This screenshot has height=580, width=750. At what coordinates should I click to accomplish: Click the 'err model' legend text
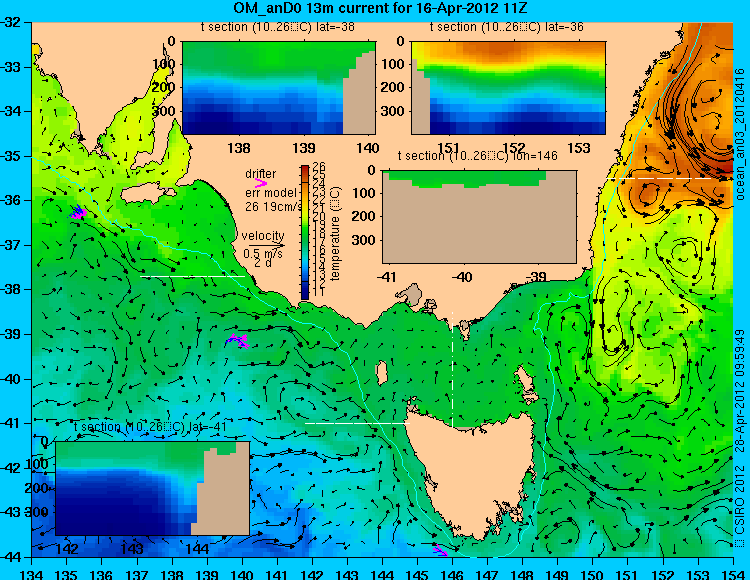click(271, 193)
